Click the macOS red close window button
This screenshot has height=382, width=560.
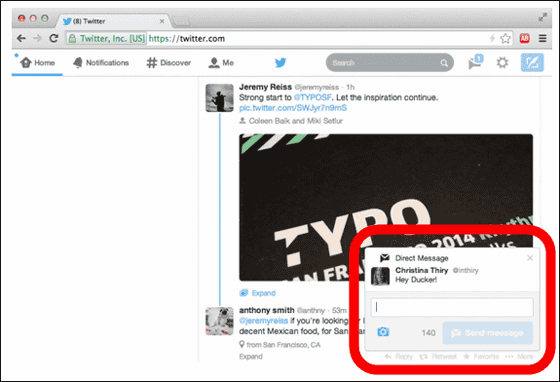click(21, 18)
